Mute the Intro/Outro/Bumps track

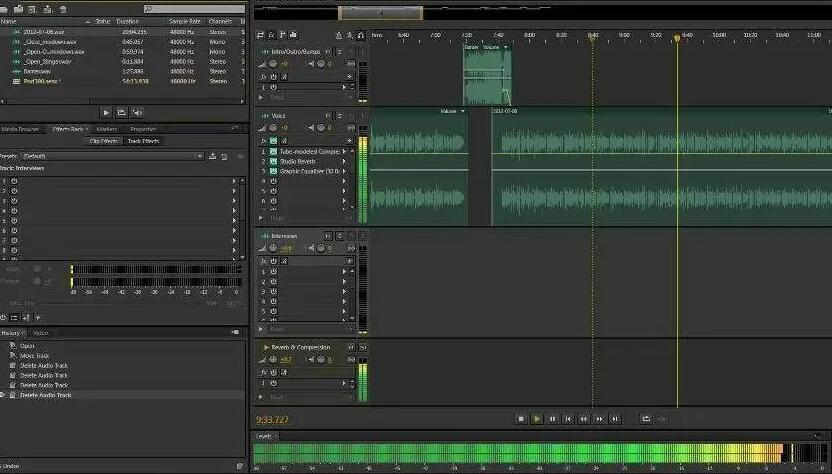(327, 51)
